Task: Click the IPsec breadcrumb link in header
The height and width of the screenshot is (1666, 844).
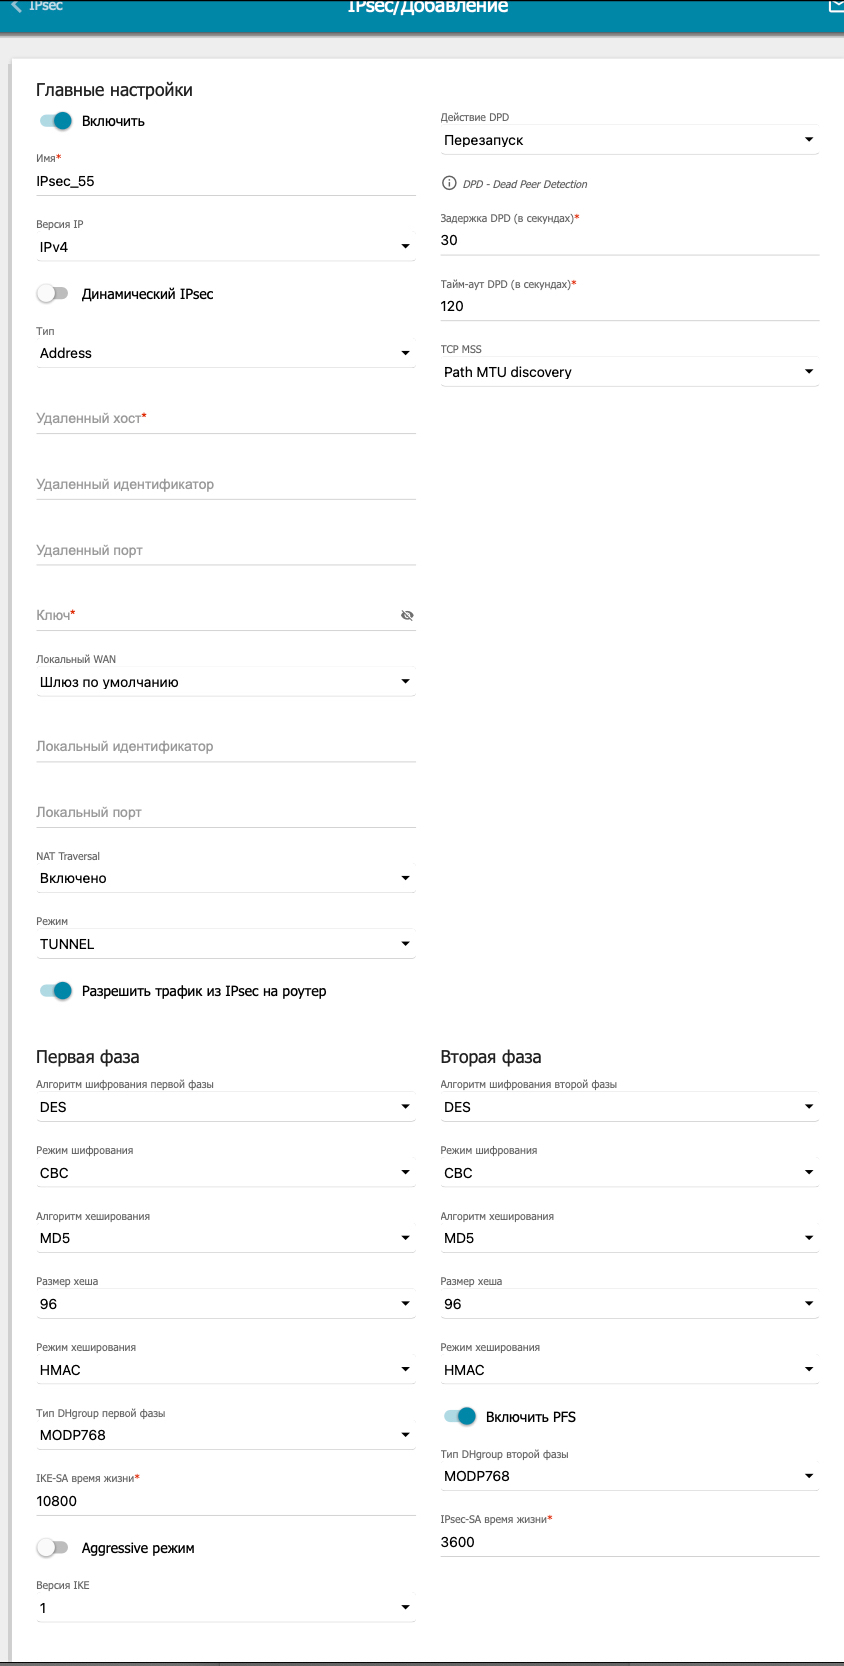Action: 46,6
